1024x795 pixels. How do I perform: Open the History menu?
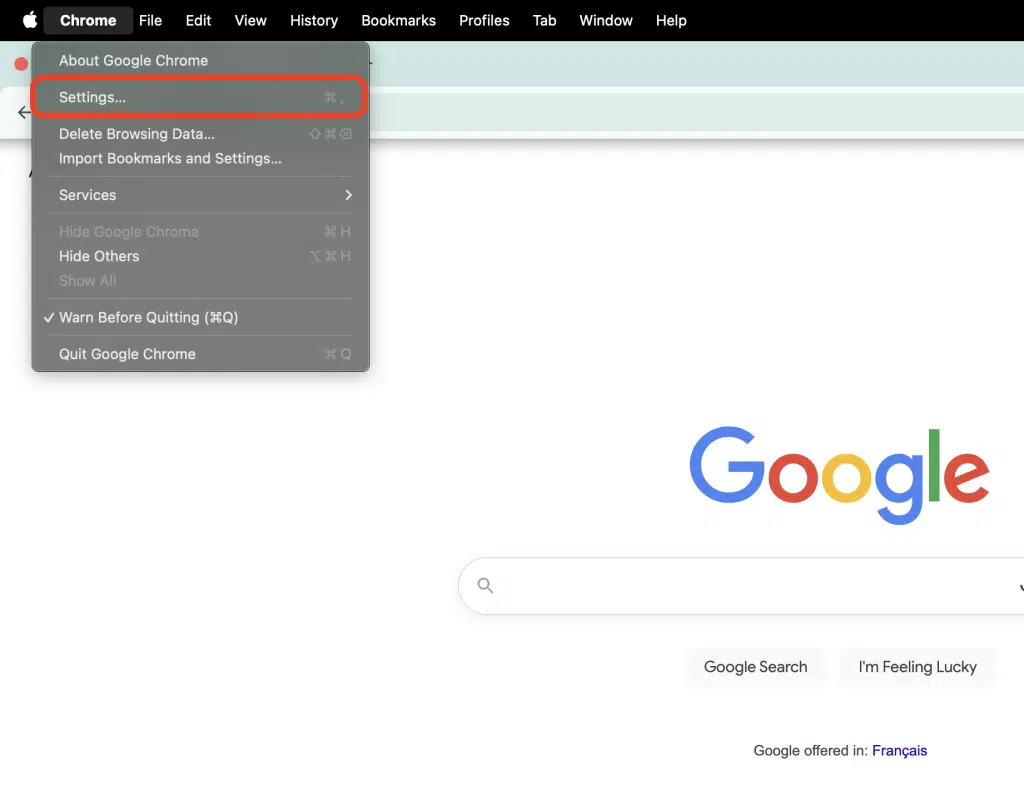click(314, 20)
